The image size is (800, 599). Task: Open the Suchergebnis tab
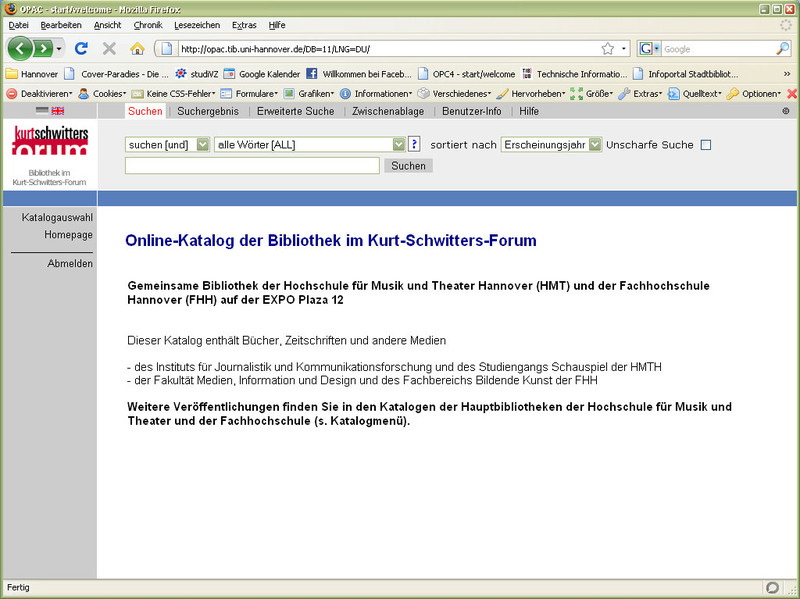pos(208,111)
